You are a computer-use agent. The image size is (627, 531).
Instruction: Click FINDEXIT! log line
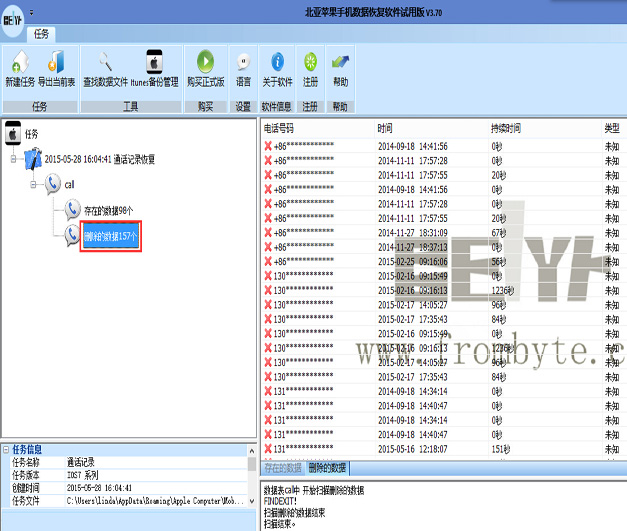click(x=280, y=501)
